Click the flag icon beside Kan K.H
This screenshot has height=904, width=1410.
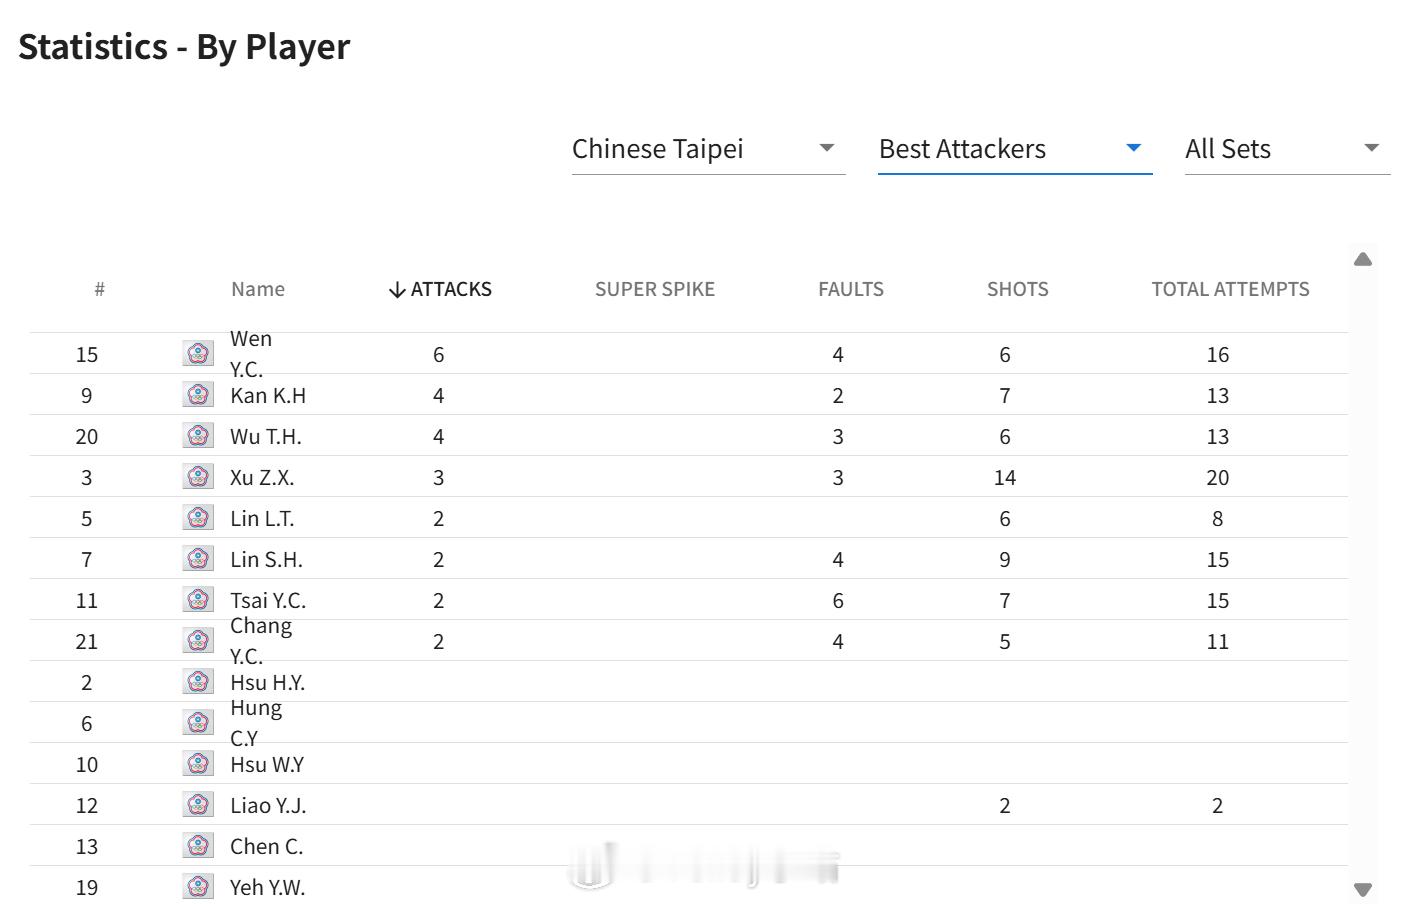198,394
